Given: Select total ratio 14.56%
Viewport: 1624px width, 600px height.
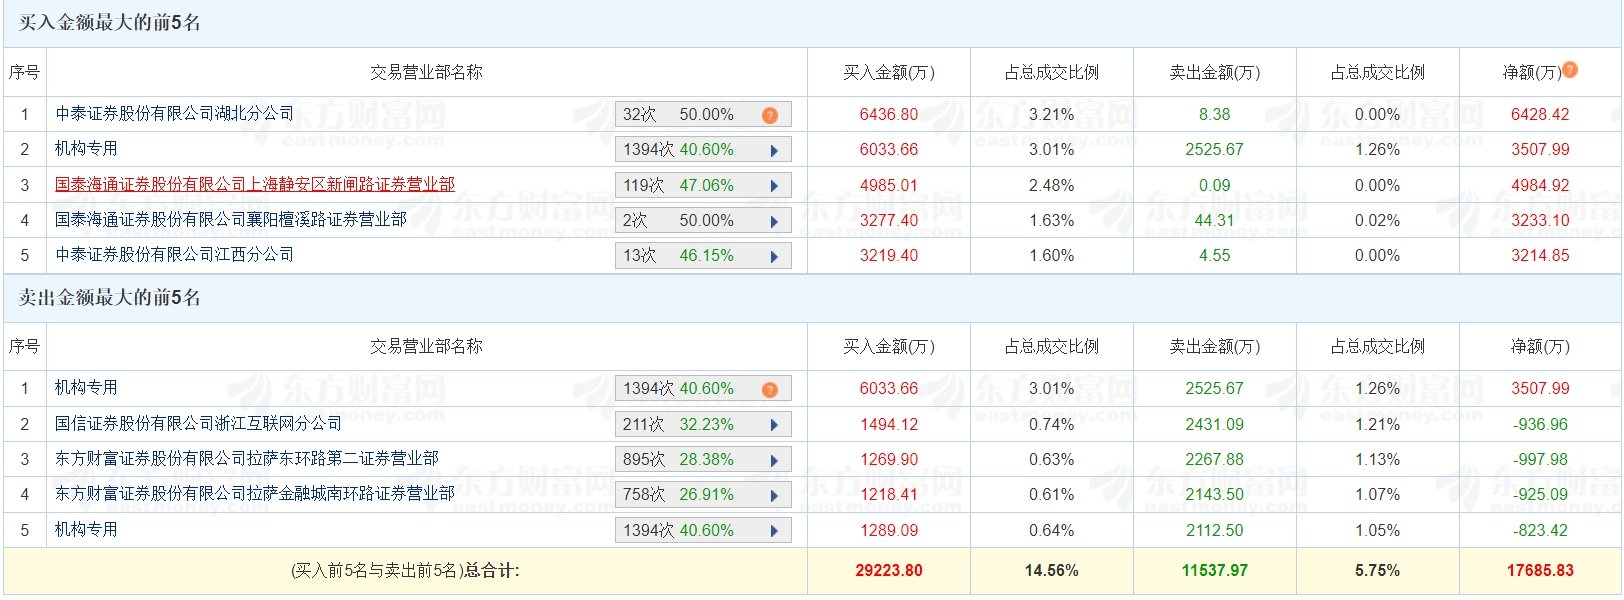Looking at the screenshot, I should point(1052,571).
